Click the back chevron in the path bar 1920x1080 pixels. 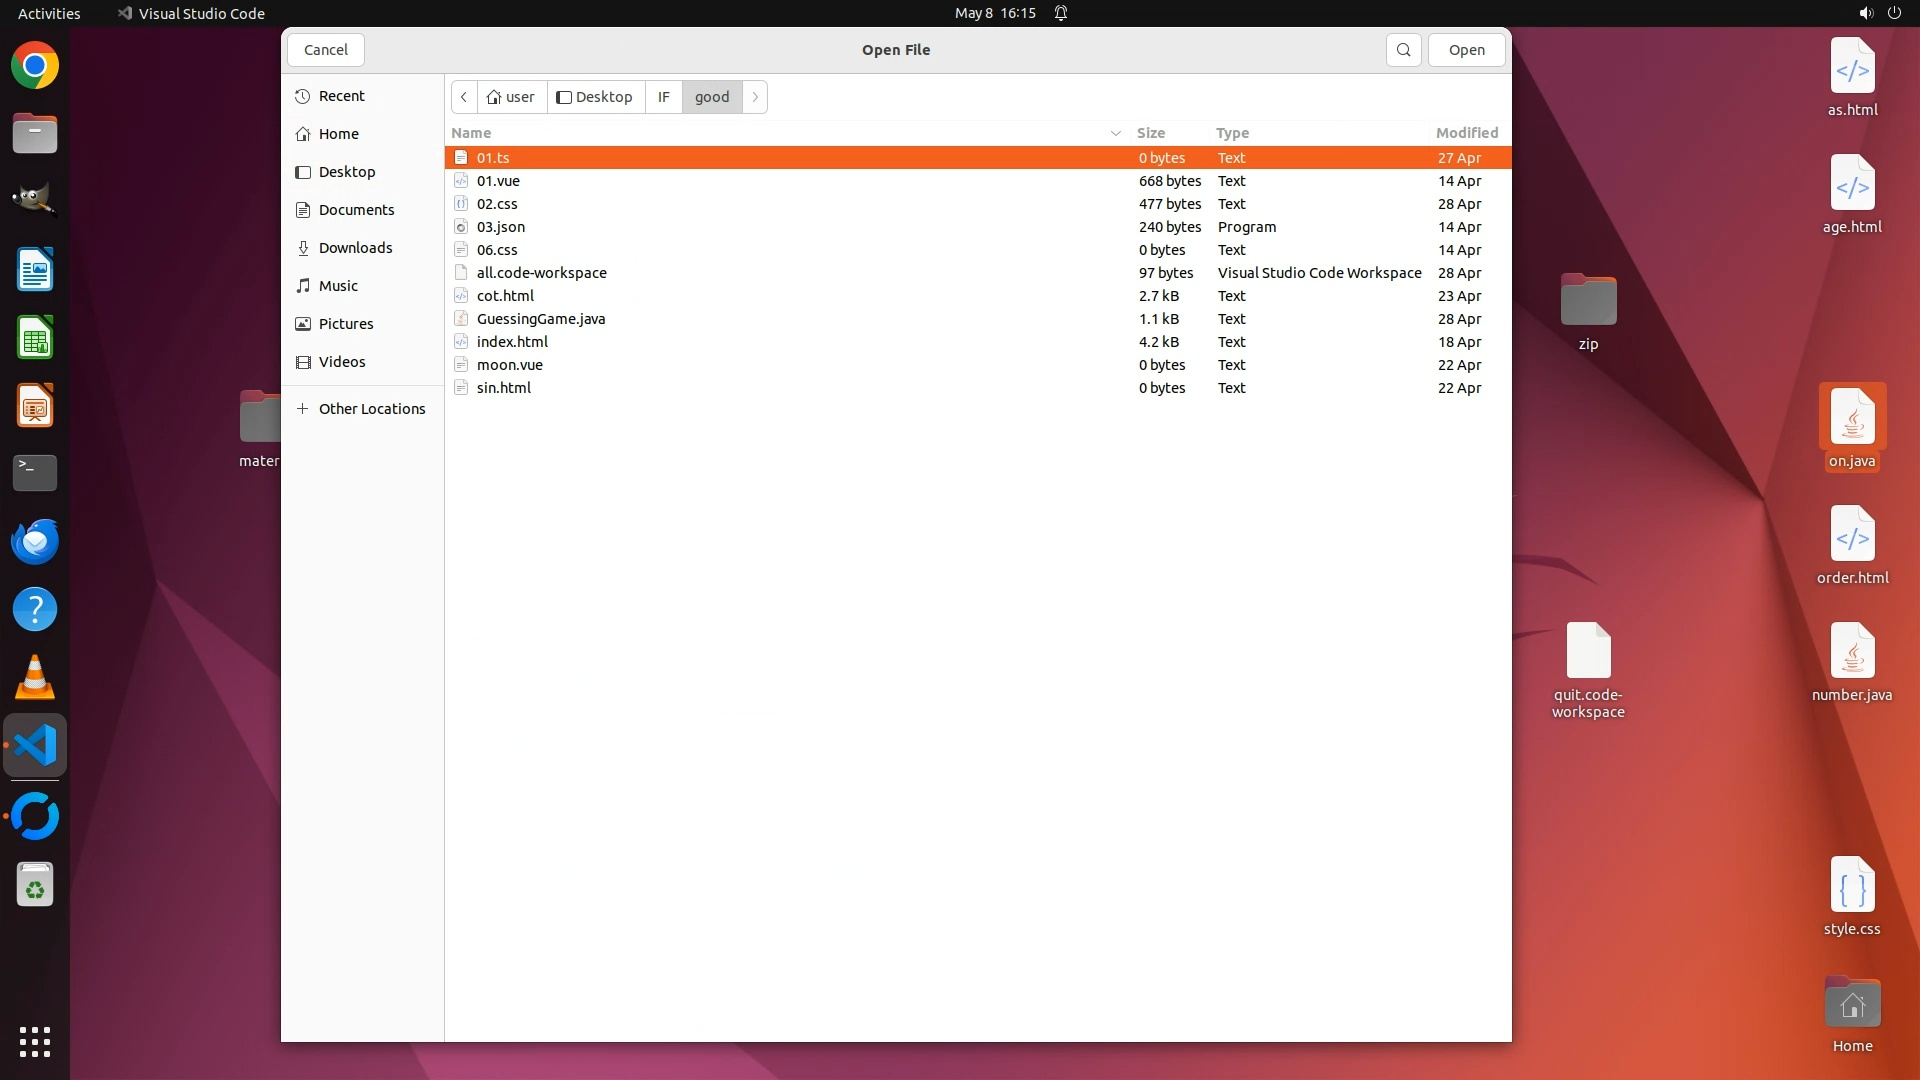point(464,97)
